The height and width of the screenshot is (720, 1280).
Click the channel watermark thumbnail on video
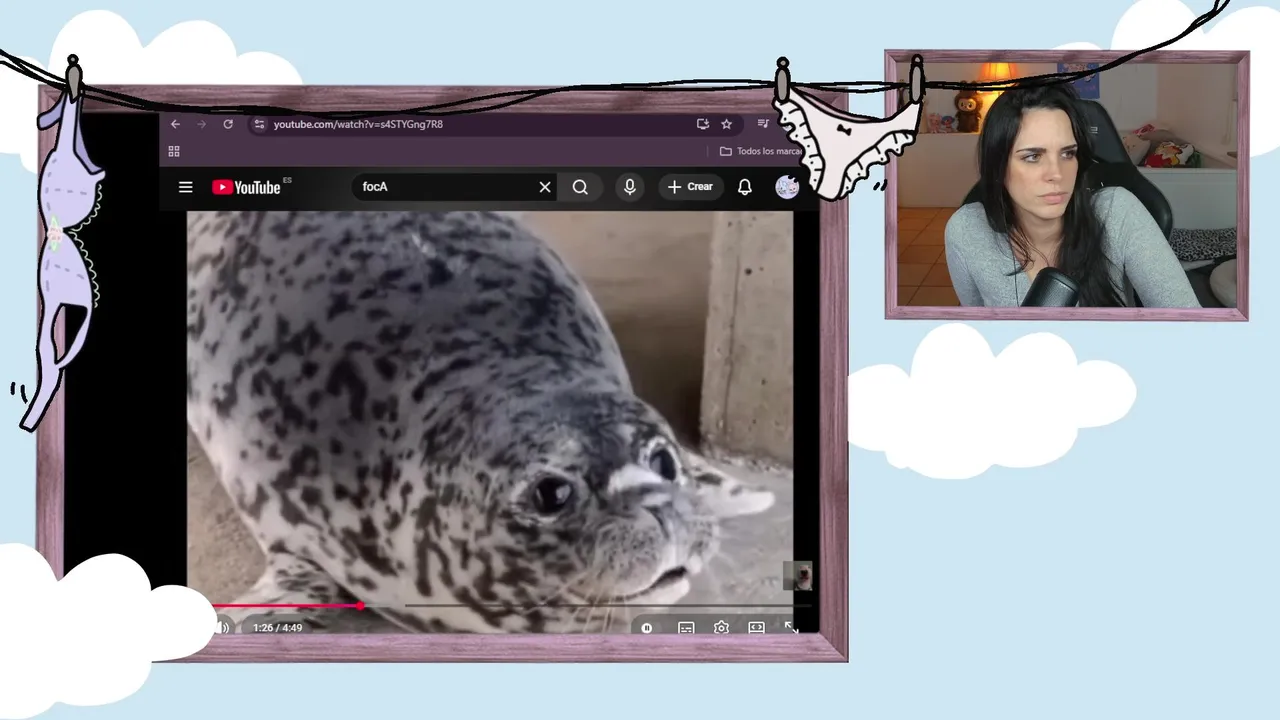point(797,576)
